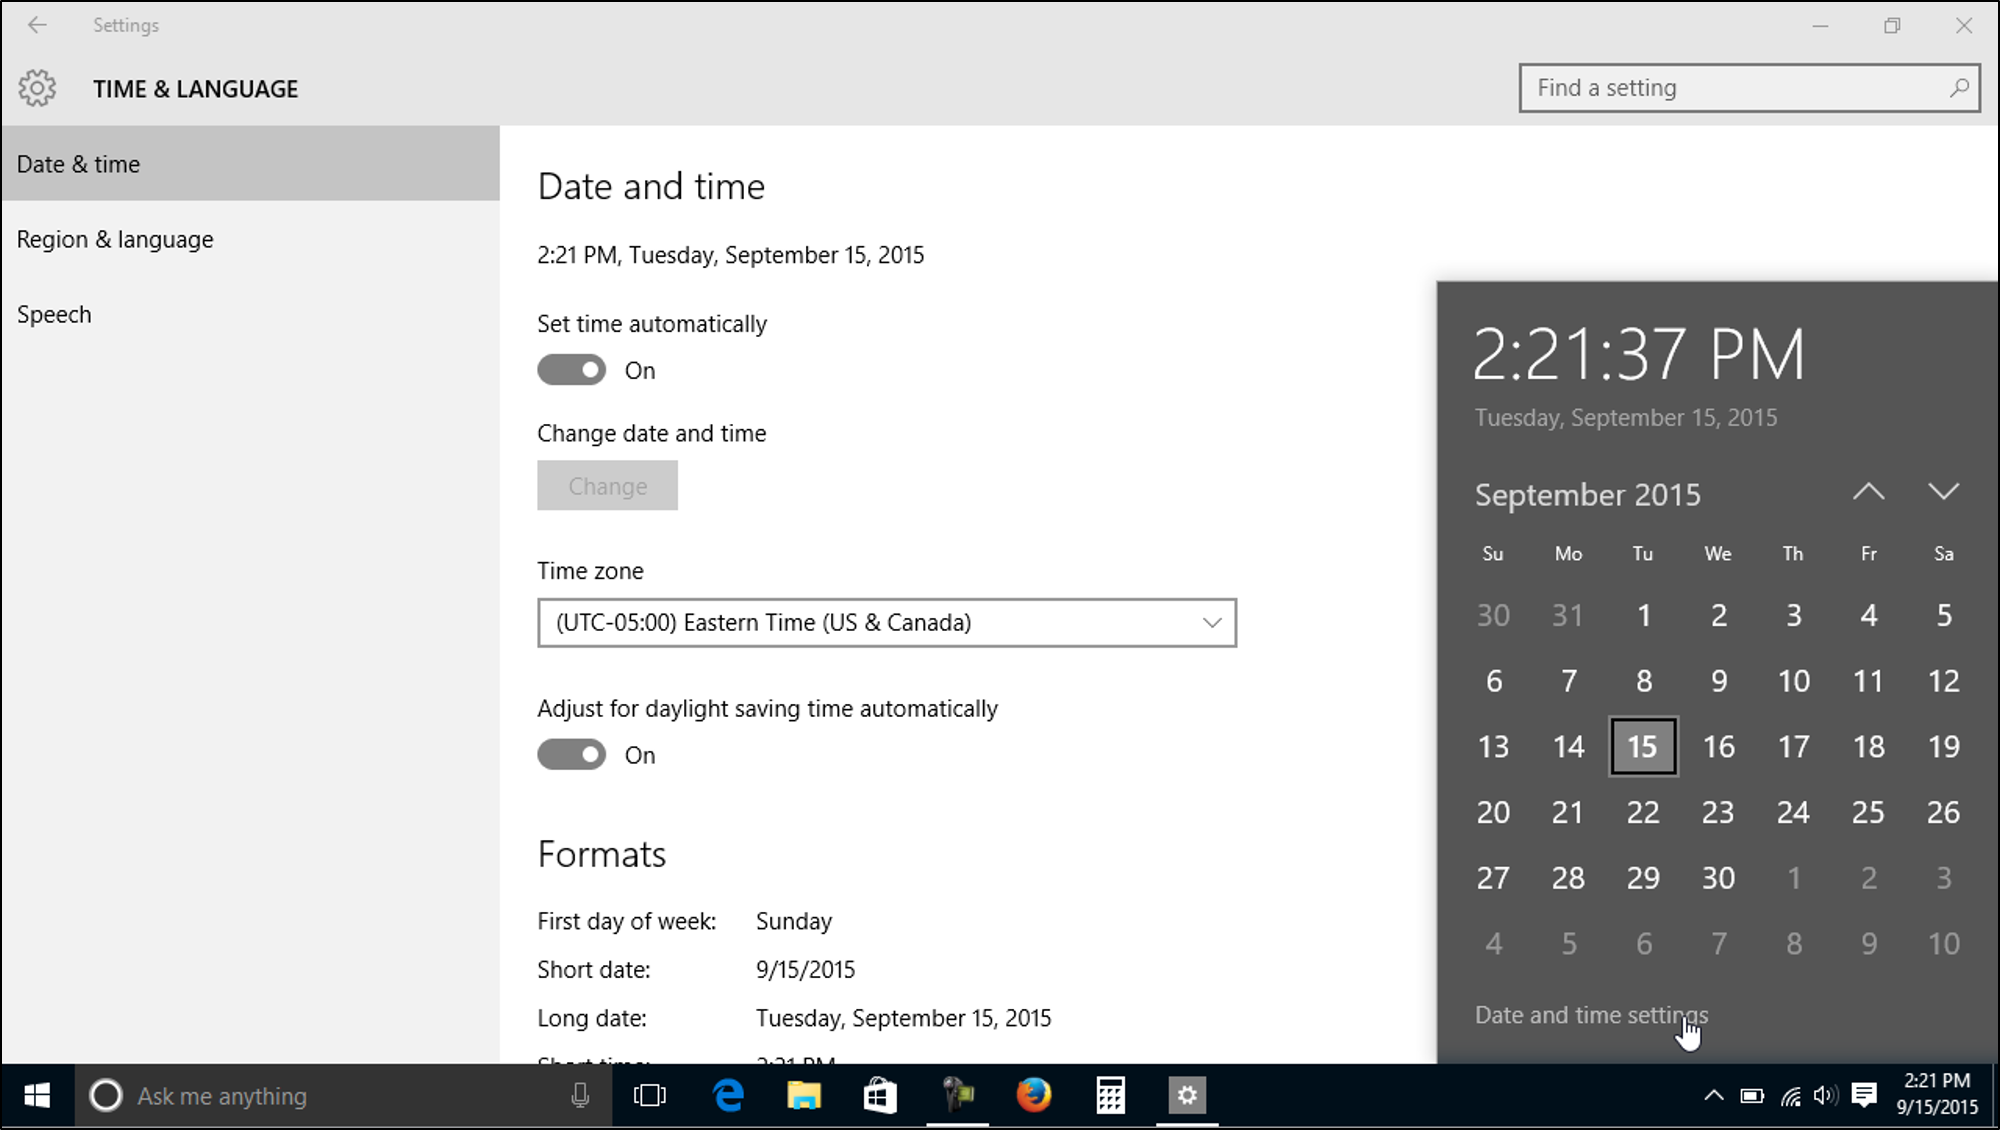The width and height of the screenshot is (2000, 1130).
Task: Open Date and time settings link
Action: [x=1591, y=1015]
